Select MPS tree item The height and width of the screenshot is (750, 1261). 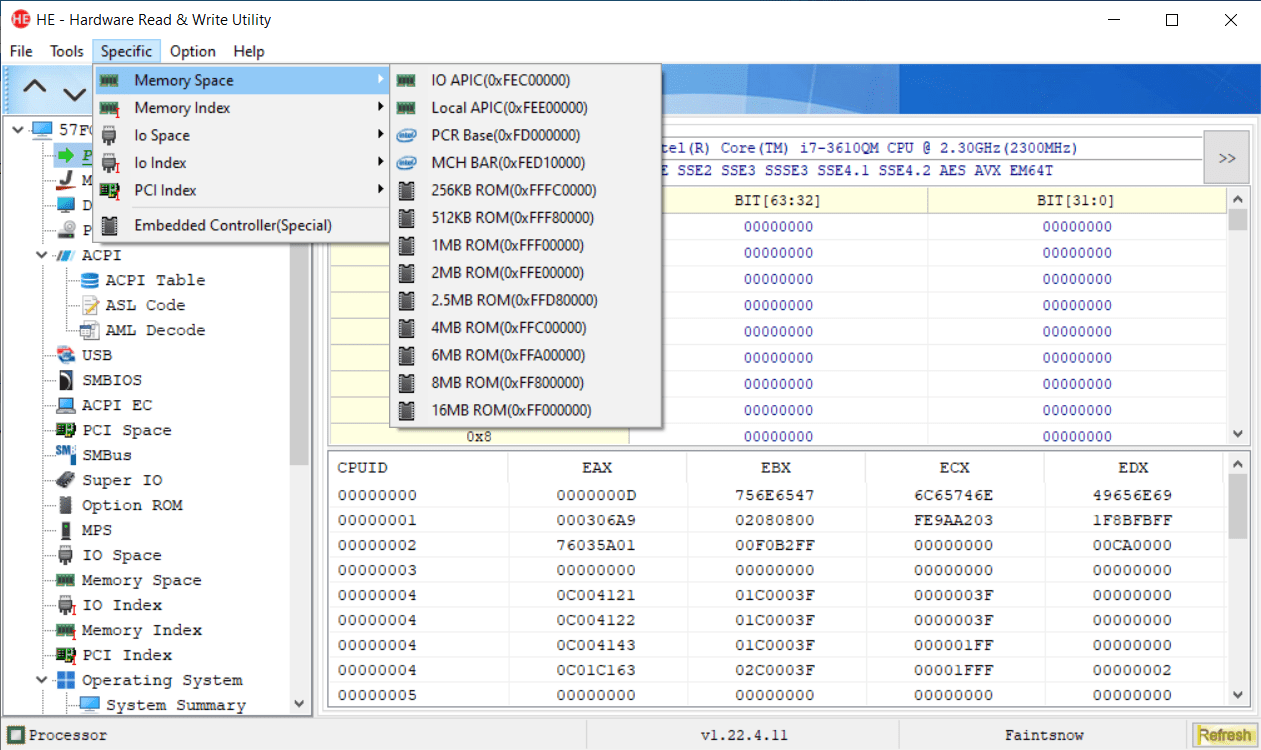(97, 530)
